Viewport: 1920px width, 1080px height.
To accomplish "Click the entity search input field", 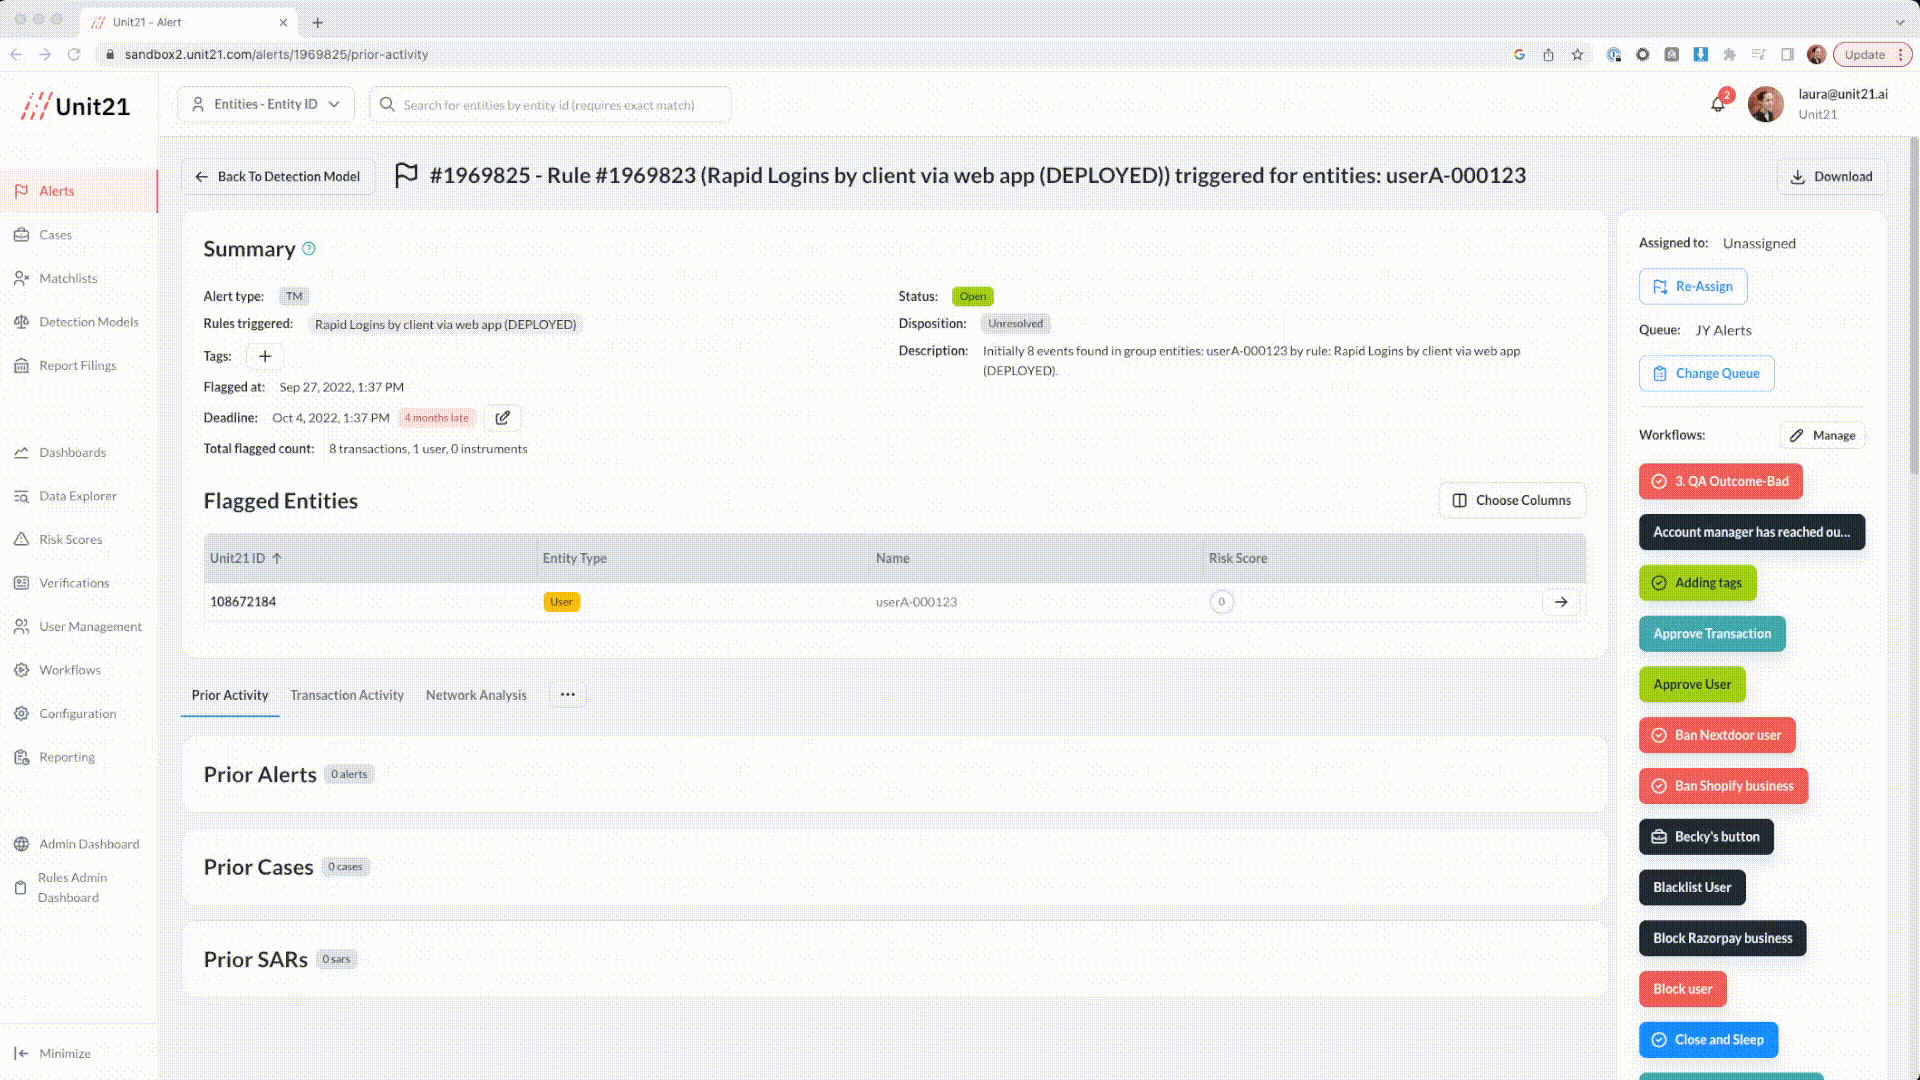I will (549, 105).
